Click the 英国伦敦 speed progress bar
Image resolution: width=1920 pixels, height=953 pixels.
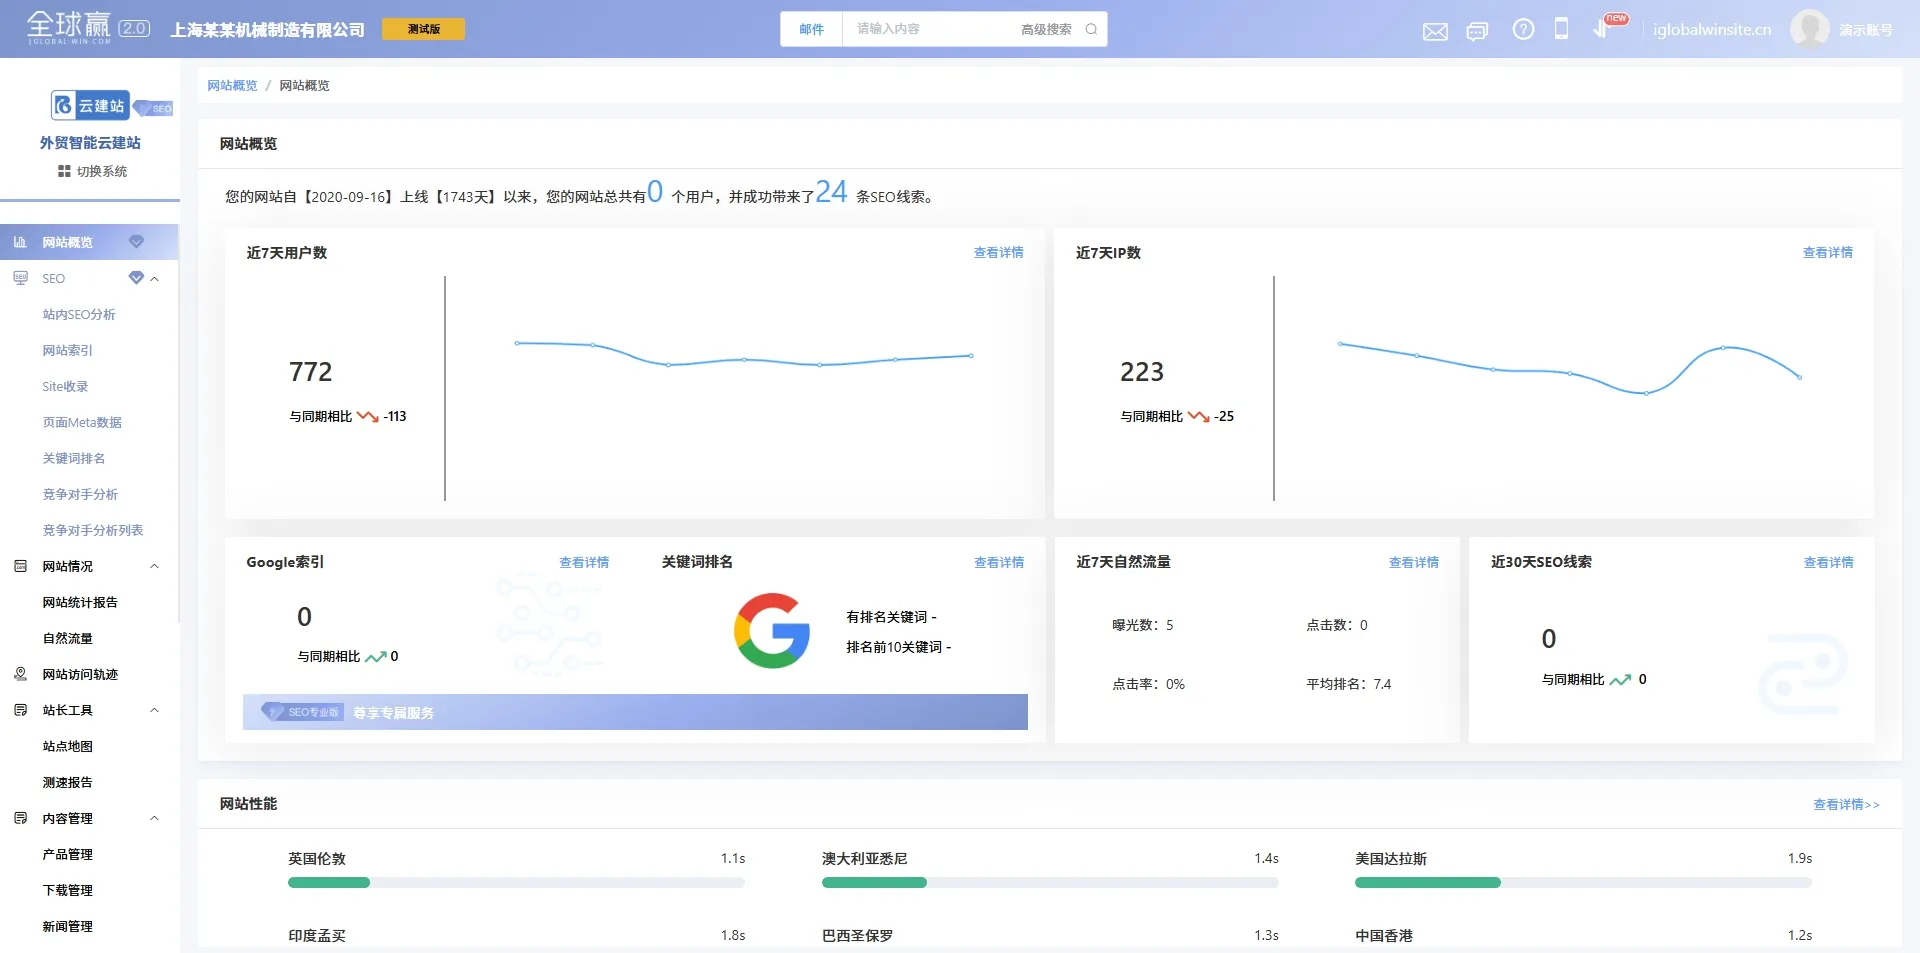coord(516,883)
